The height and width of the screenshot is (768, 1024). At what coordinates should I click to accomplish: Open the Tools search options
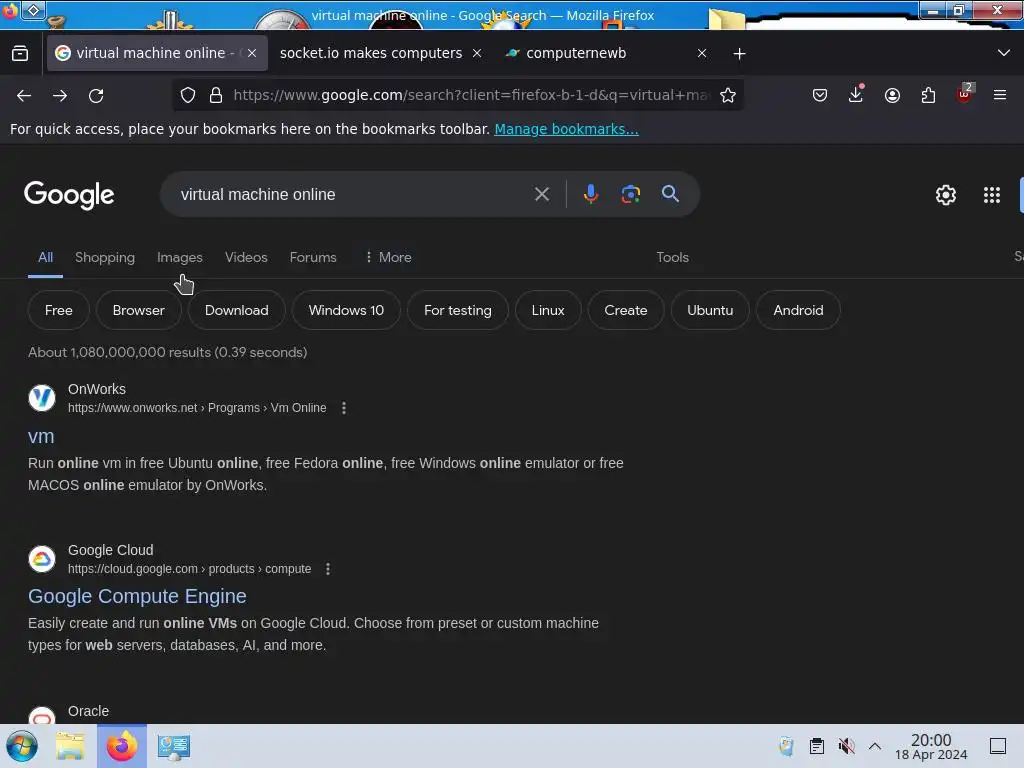672,257
